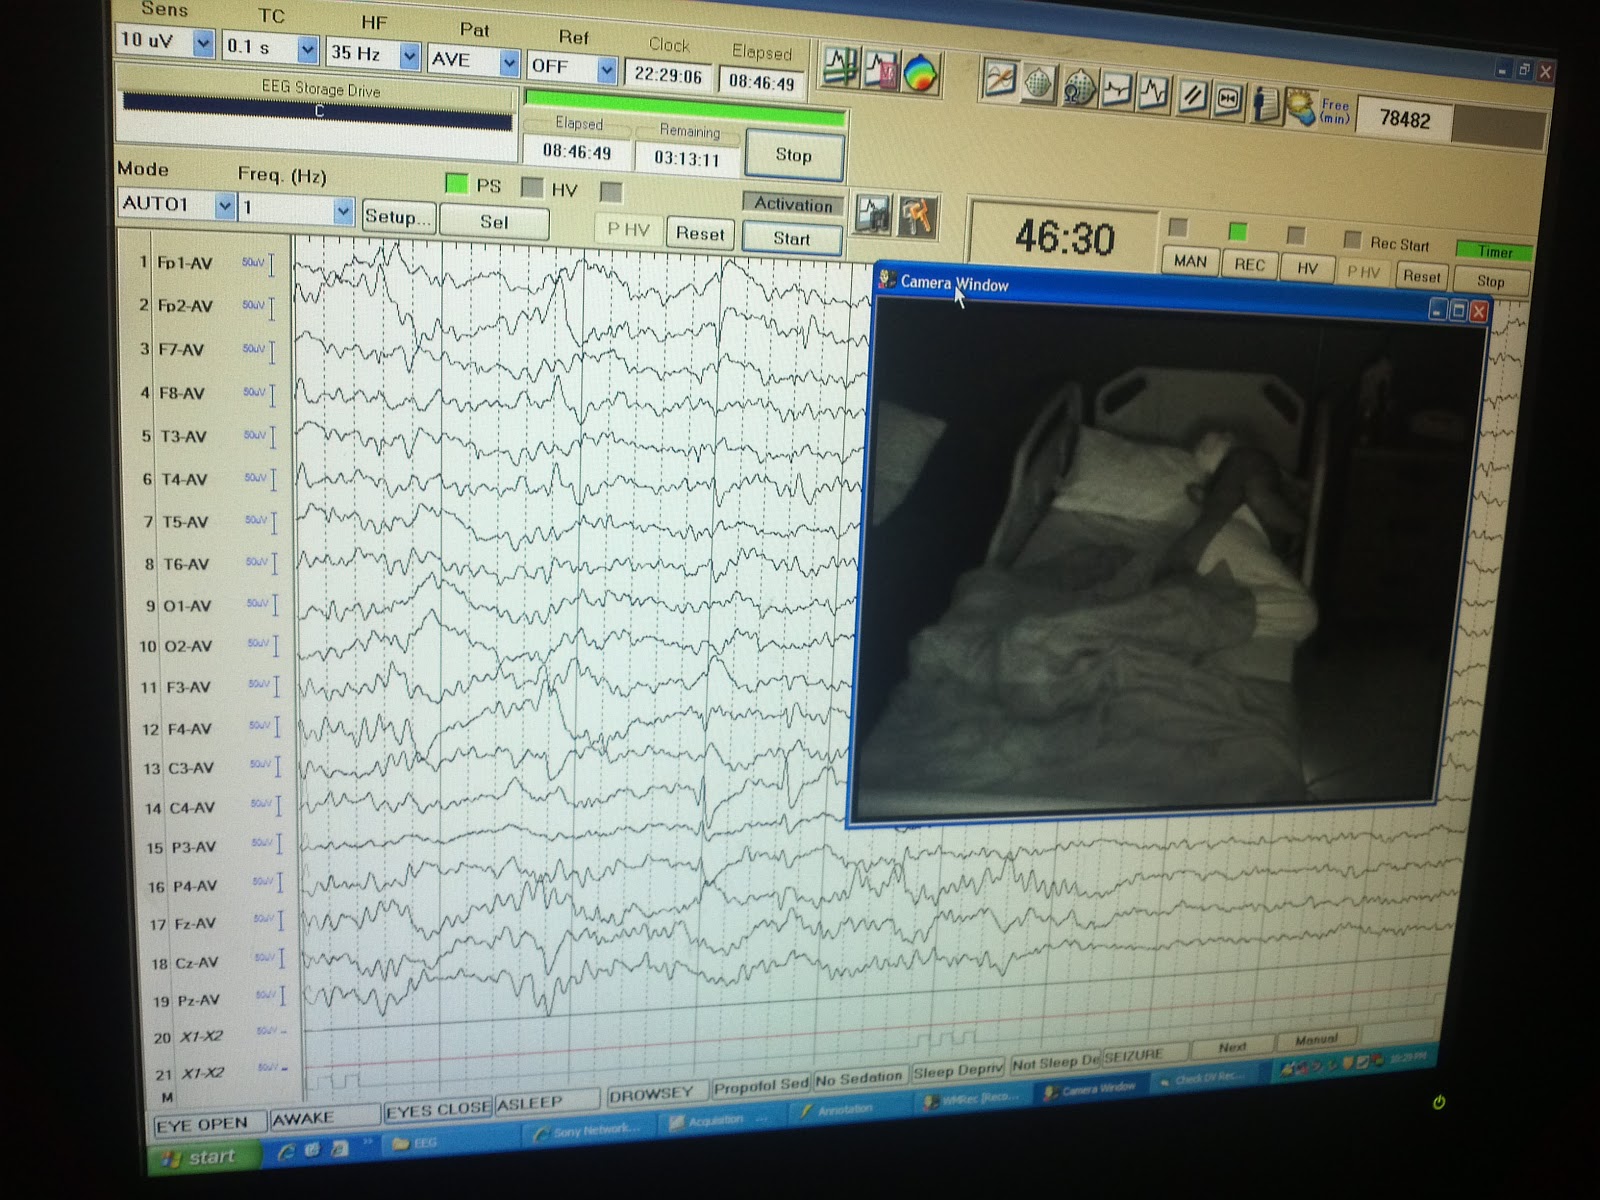The width and height of the screenshot is (1600, 1200).
Task: Toggle the indicator above MAN button
Action: (x=1177, y=227)
